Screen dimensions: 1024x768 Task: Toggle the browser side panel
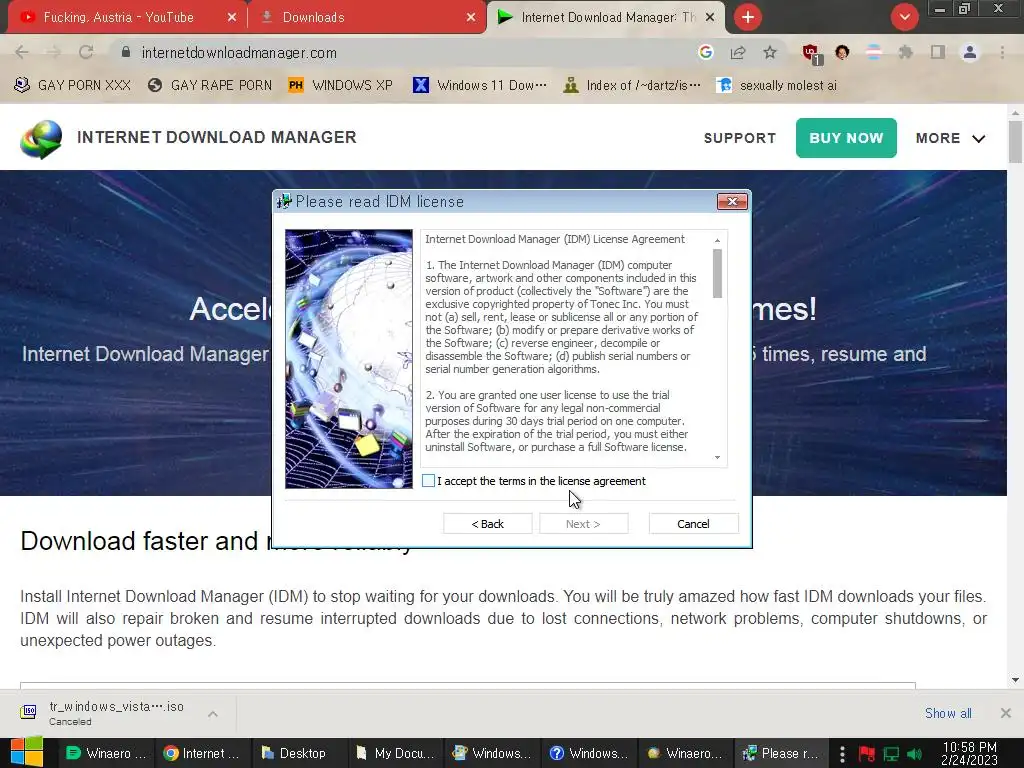(x=938, y=52)
